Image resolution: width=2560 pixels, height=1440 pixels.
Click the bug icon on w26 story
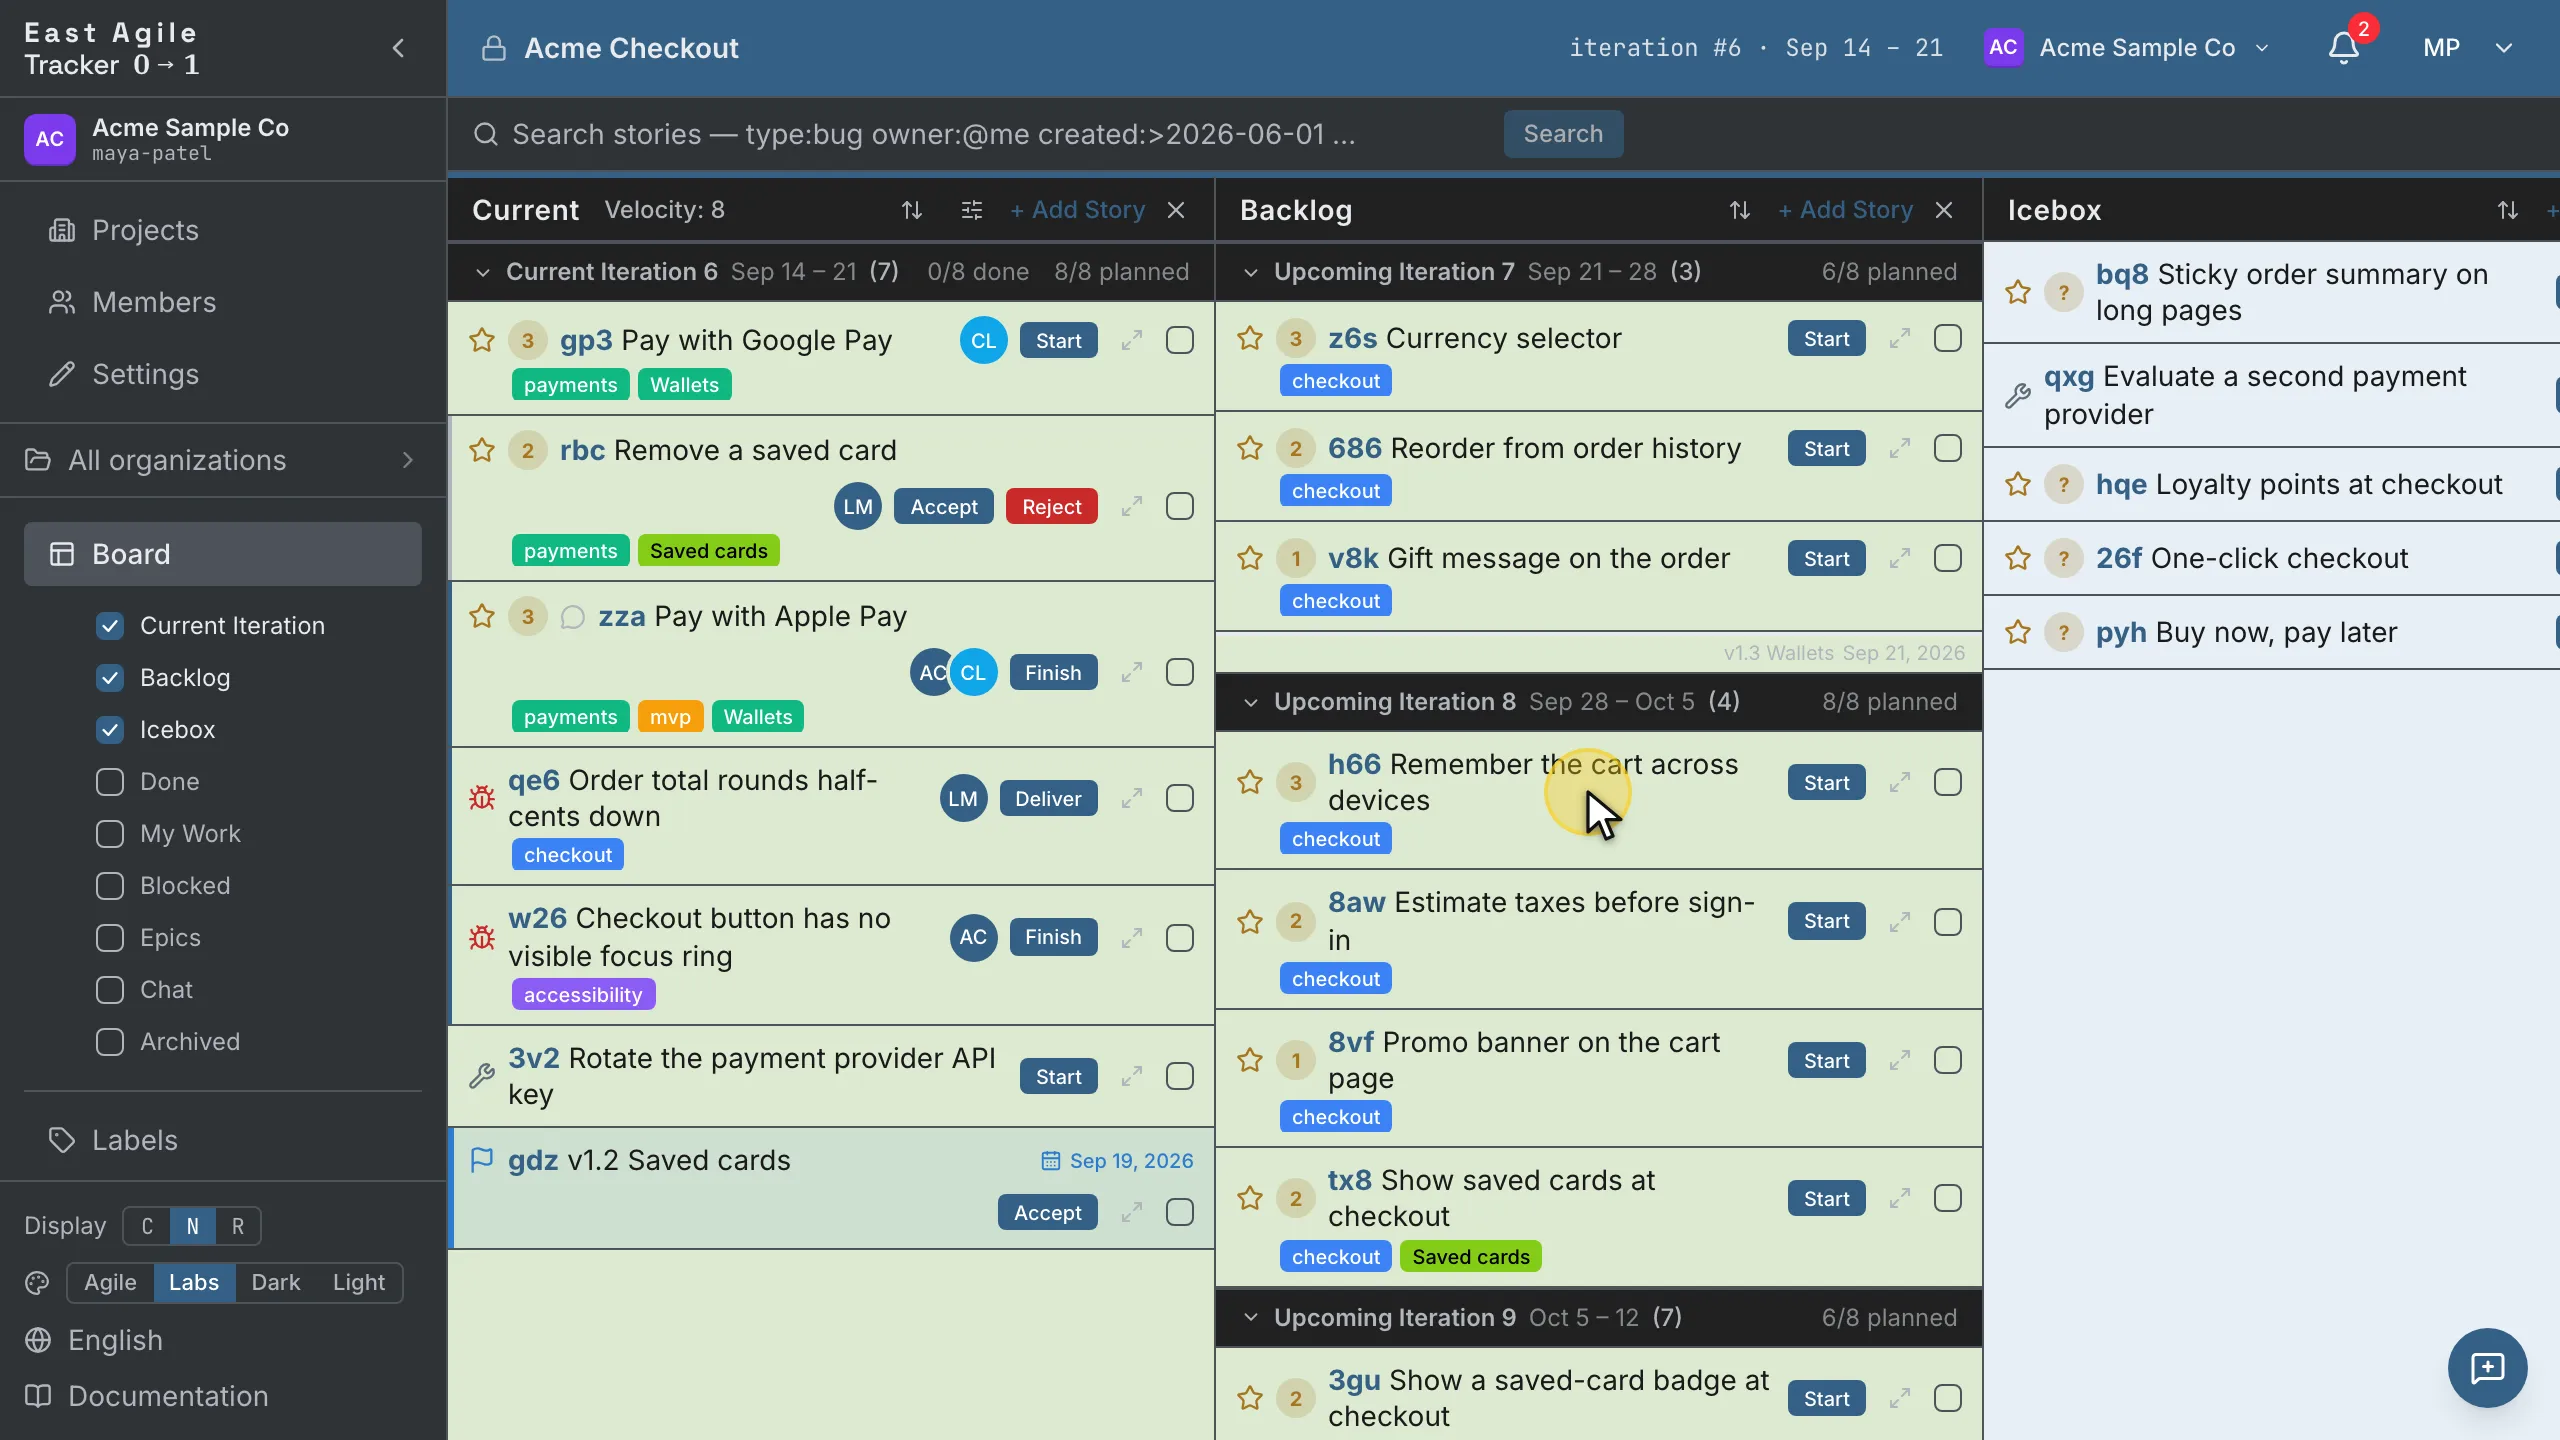click(x=482, y=937)
